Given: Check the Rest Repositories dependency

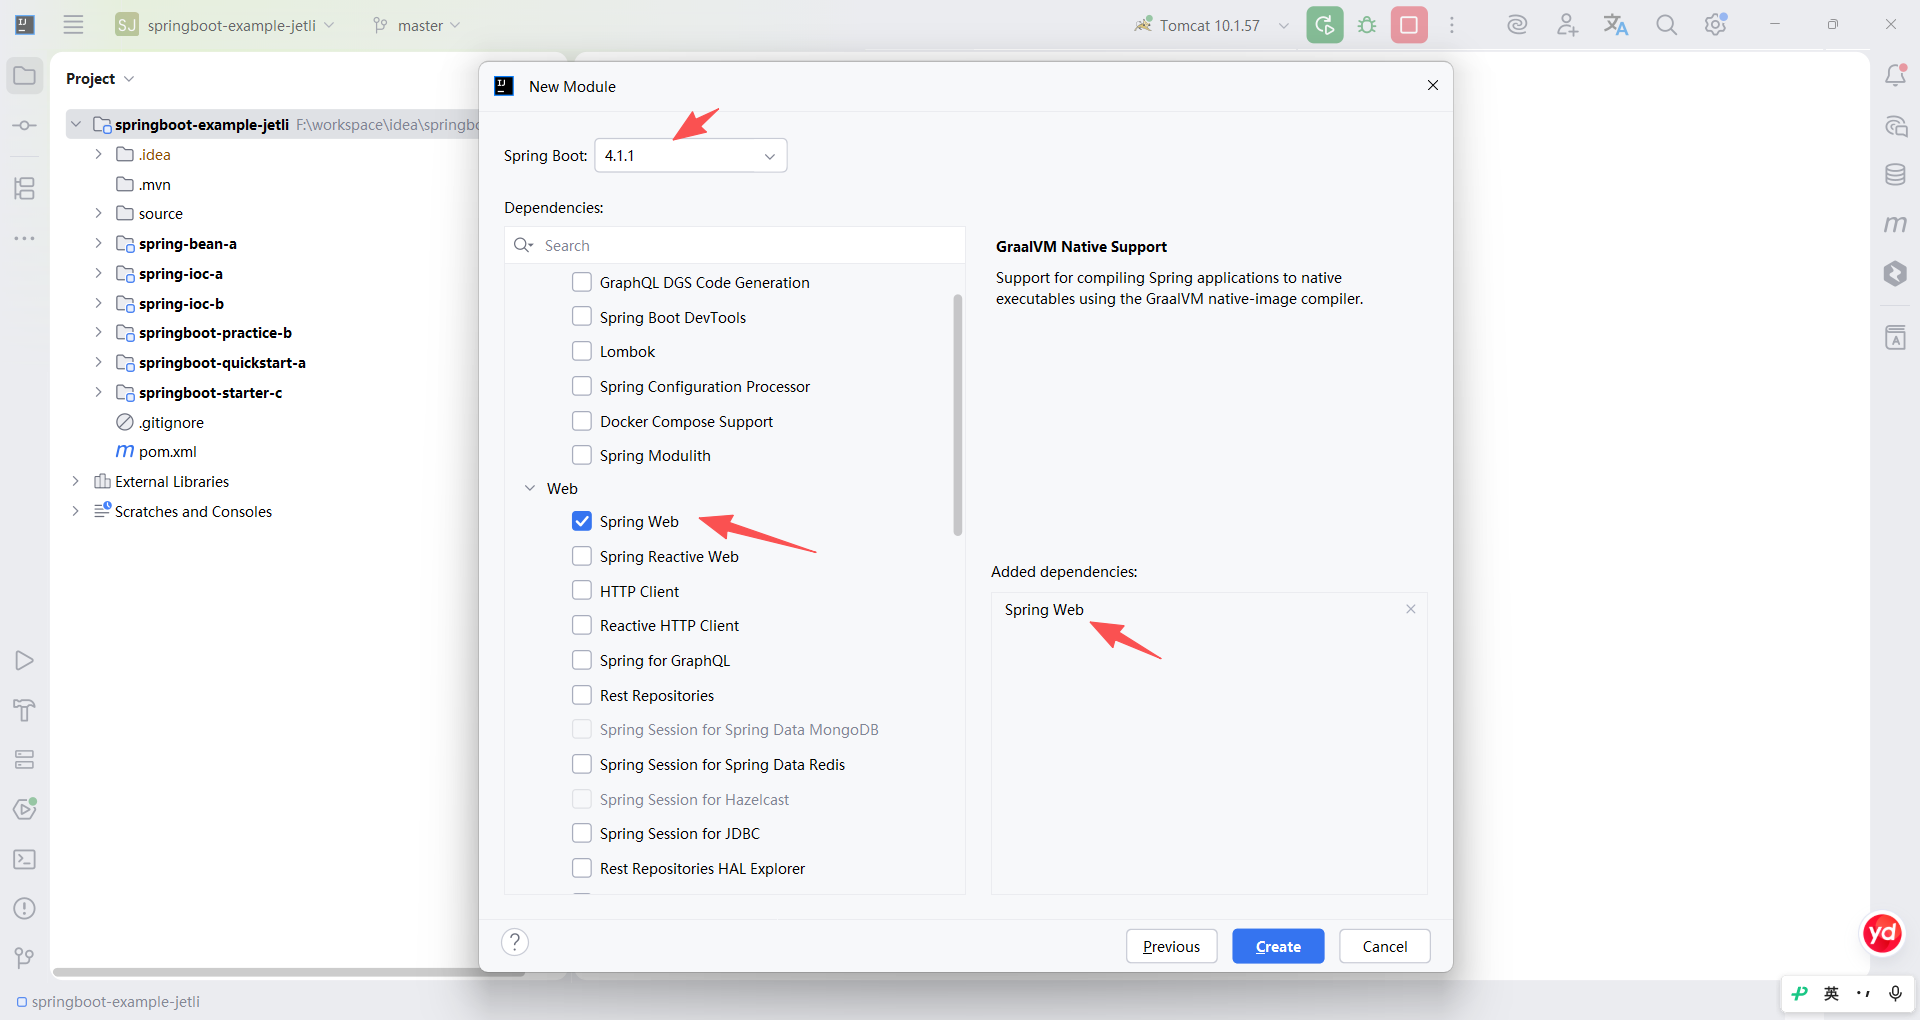Looking at the screenshot, I should pos(582,695).
